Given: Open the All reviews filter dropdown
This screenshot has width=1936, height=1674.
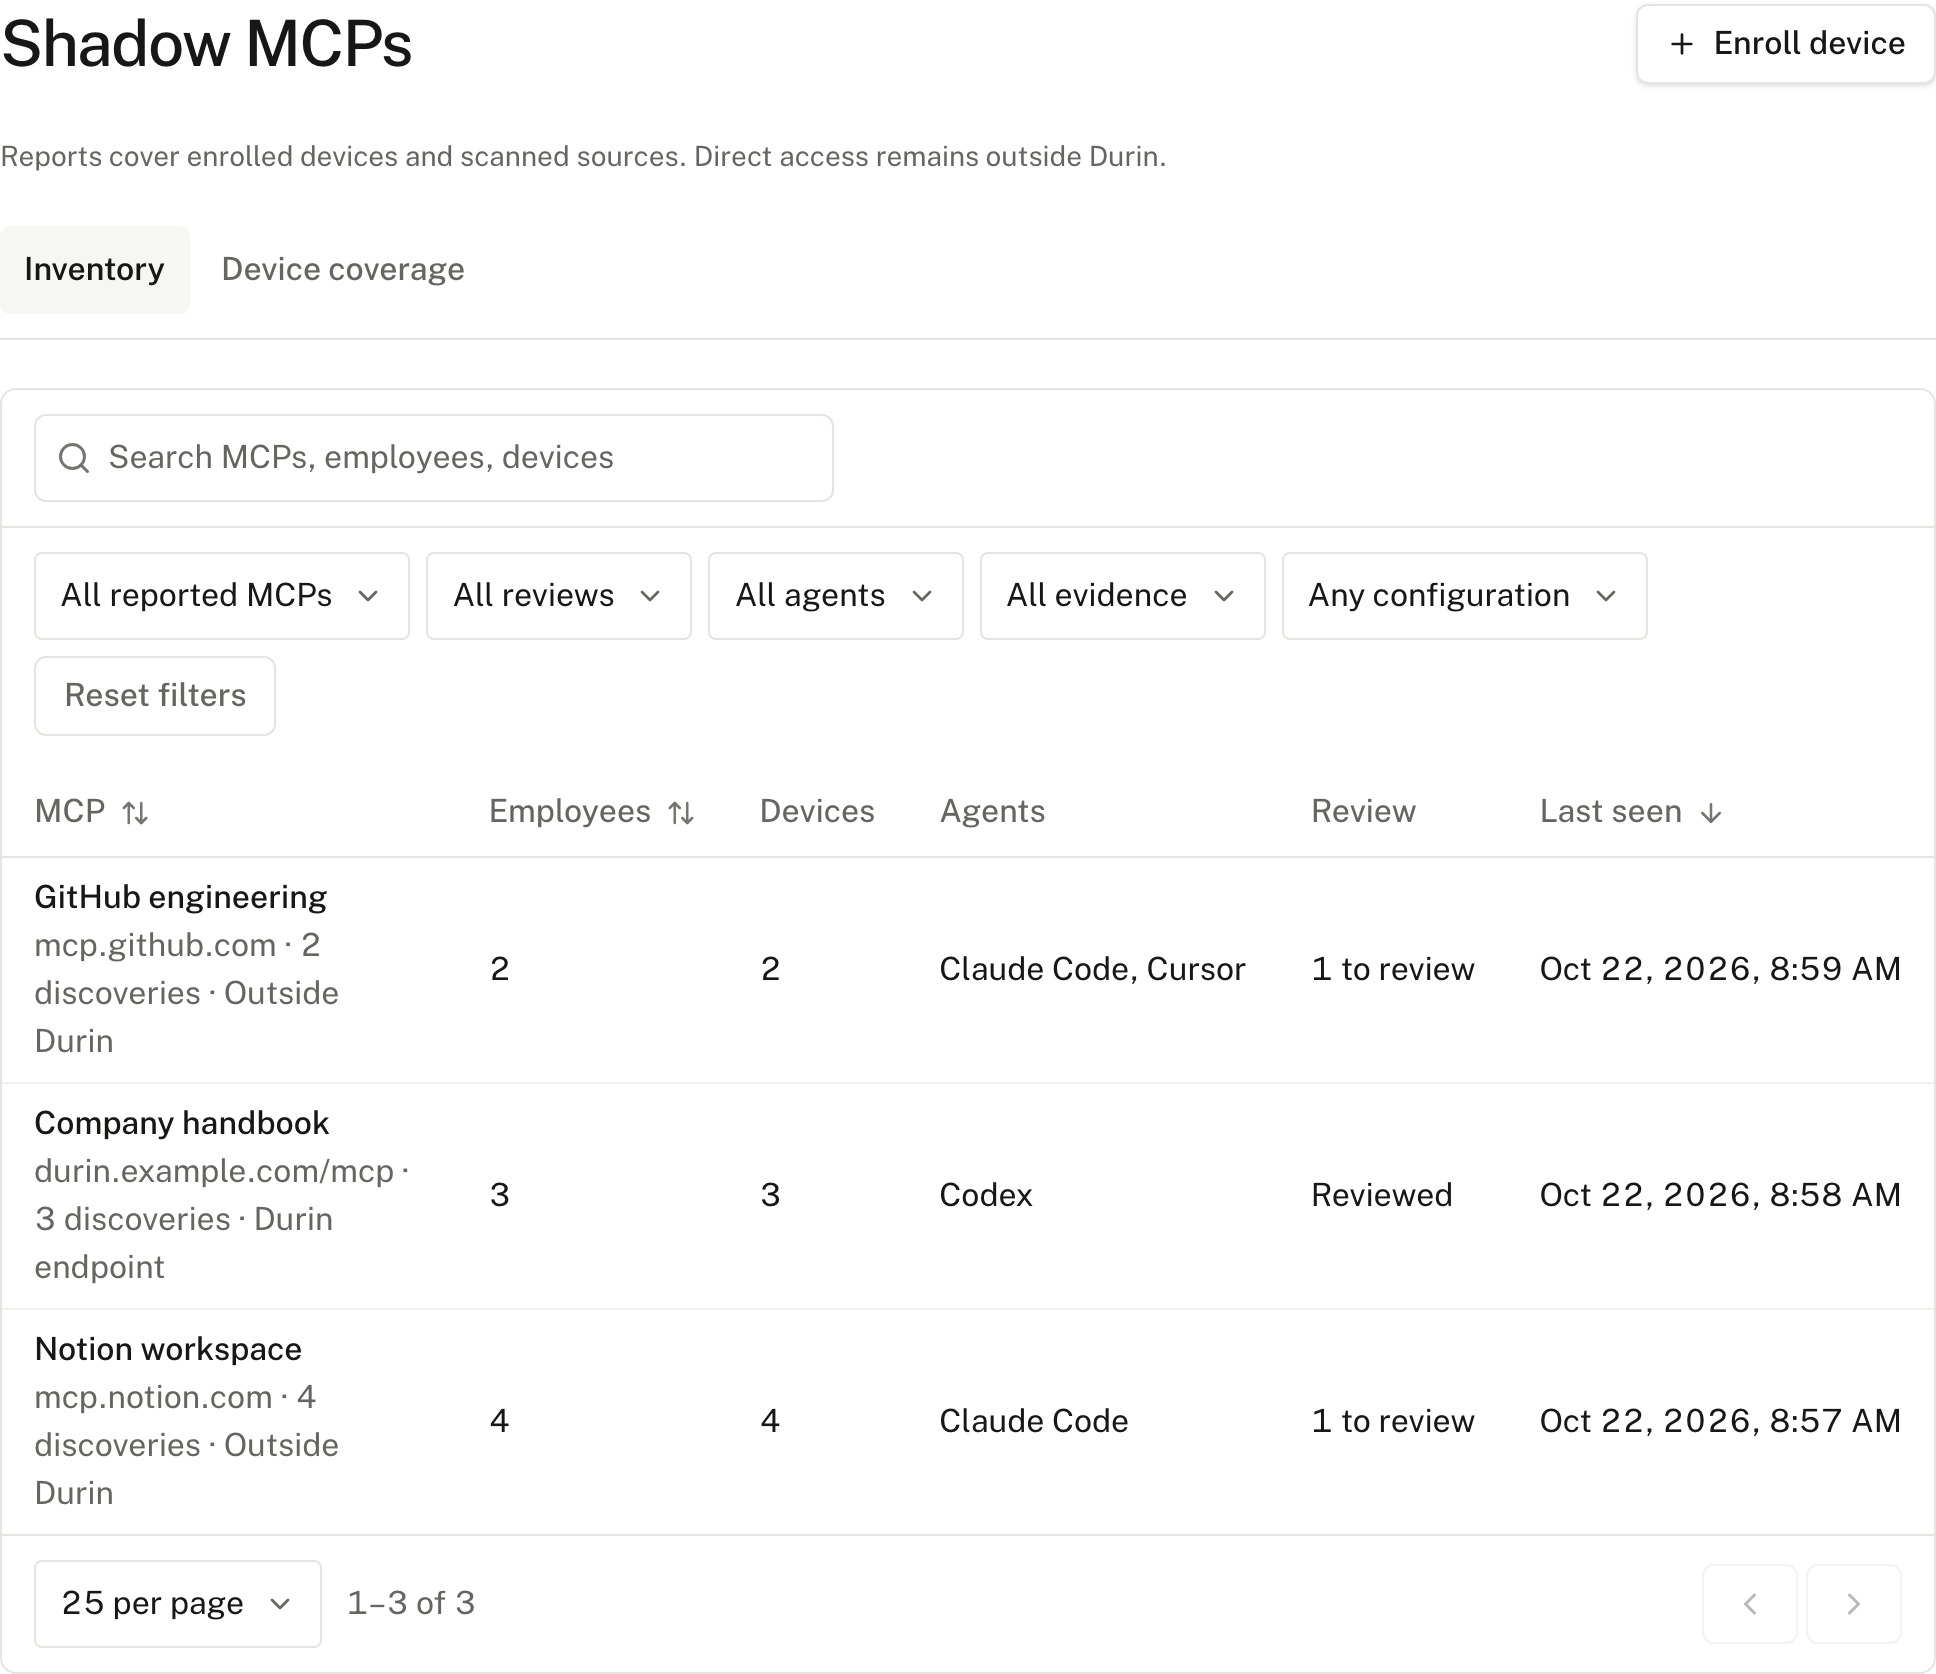Looking at the screenshot, I should (x=559, y=596).
